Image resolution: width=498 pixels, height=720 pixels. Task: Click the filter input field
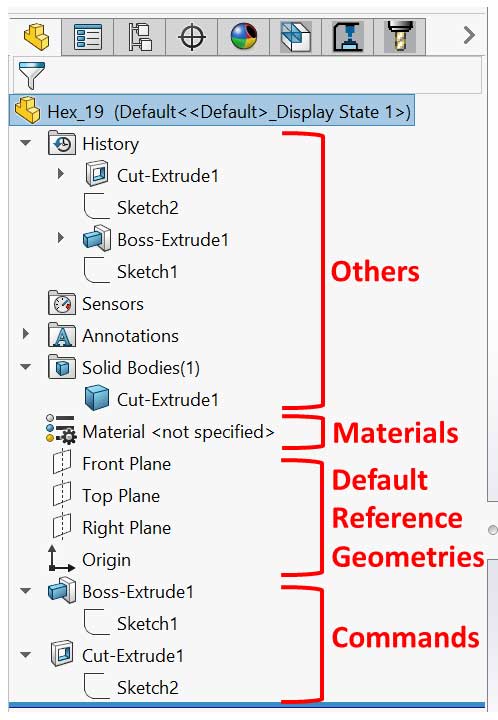tap(264, 75)
